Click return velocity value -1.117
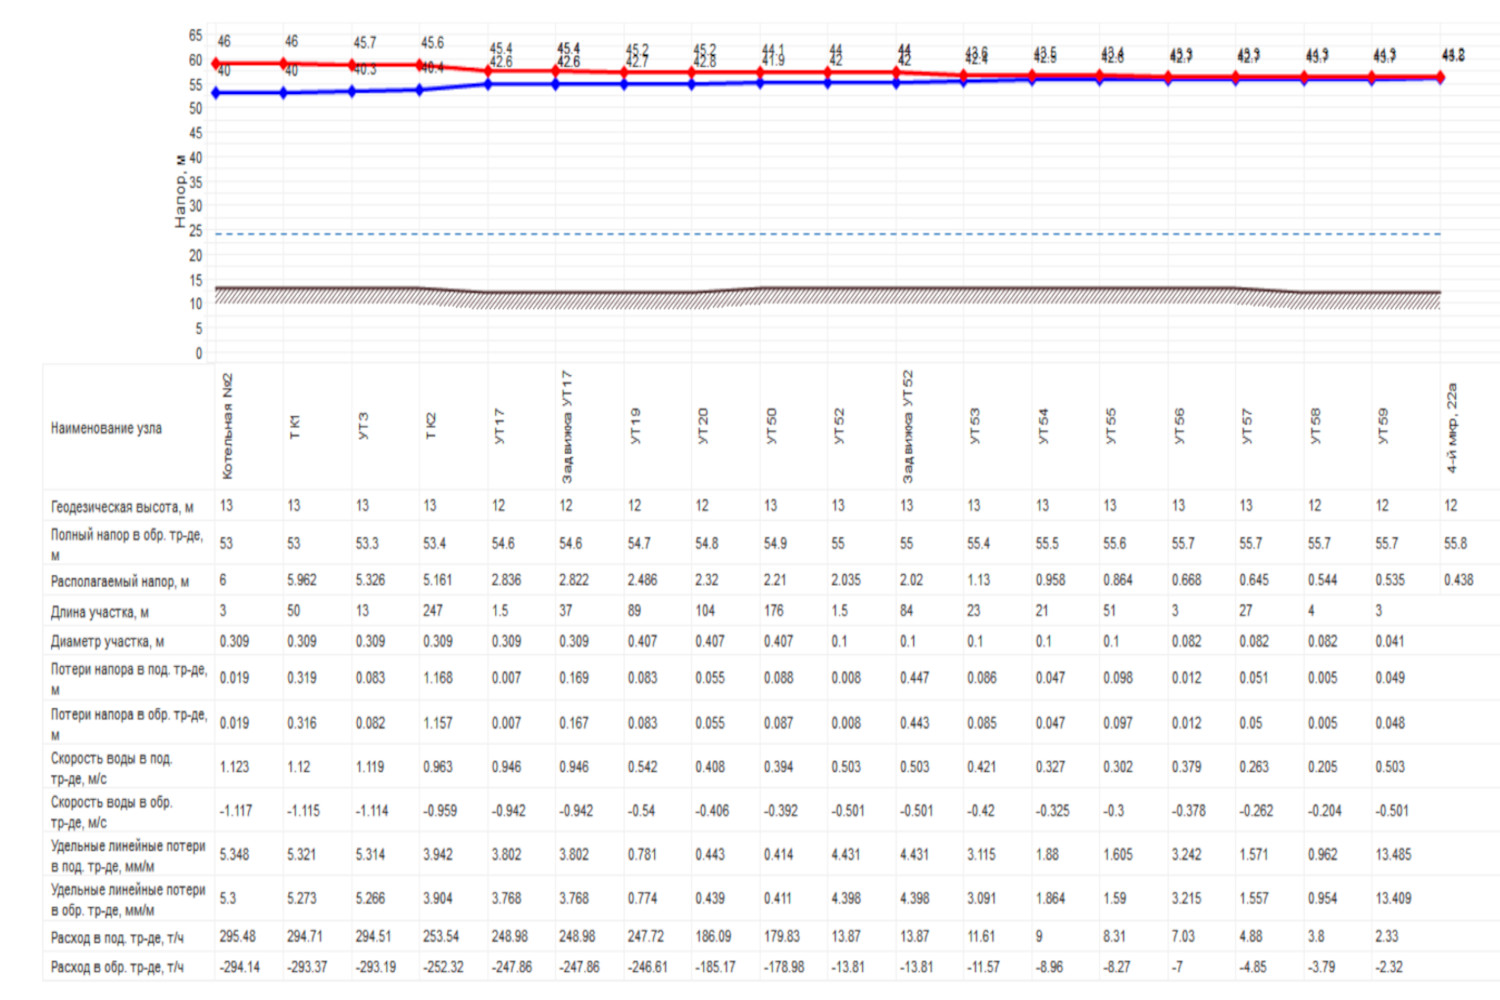The width and height of the screenshot is (1500, 1000). [236, 811]
